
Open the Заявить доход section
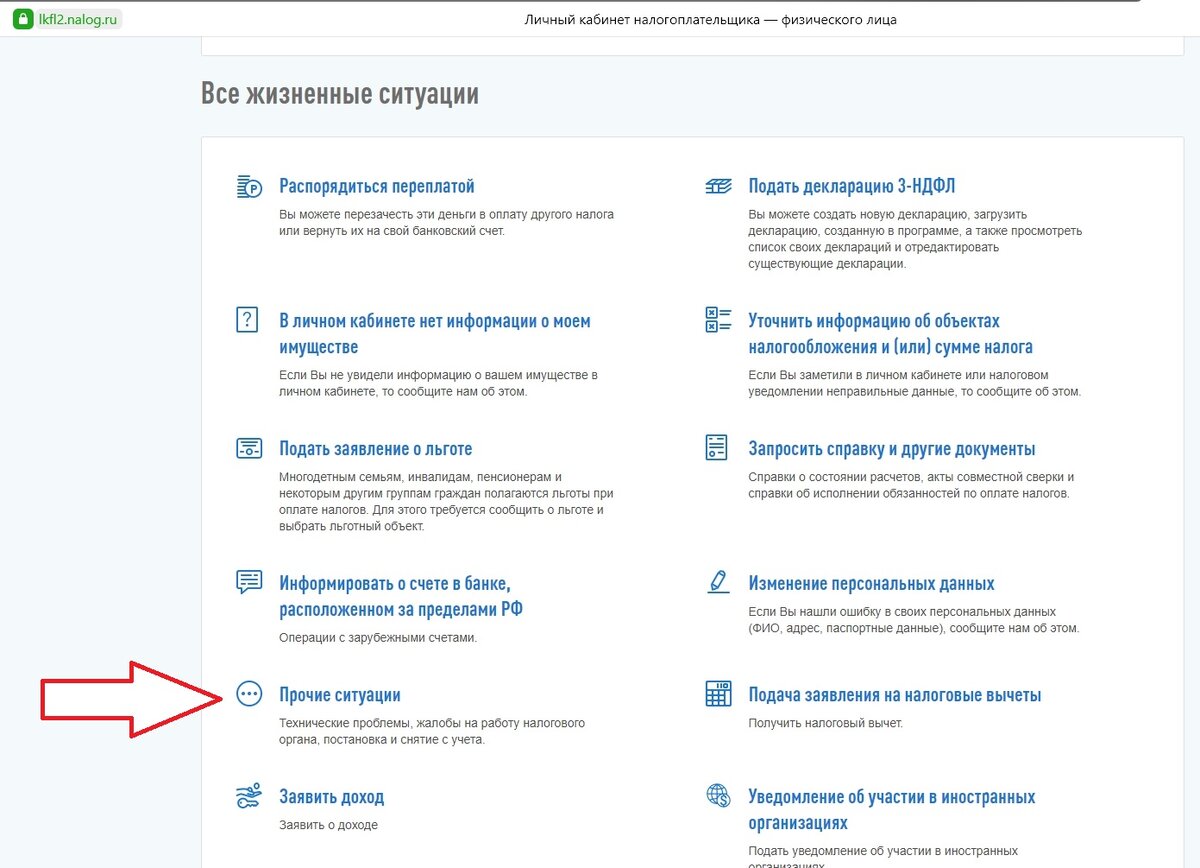tap(332, 796)
